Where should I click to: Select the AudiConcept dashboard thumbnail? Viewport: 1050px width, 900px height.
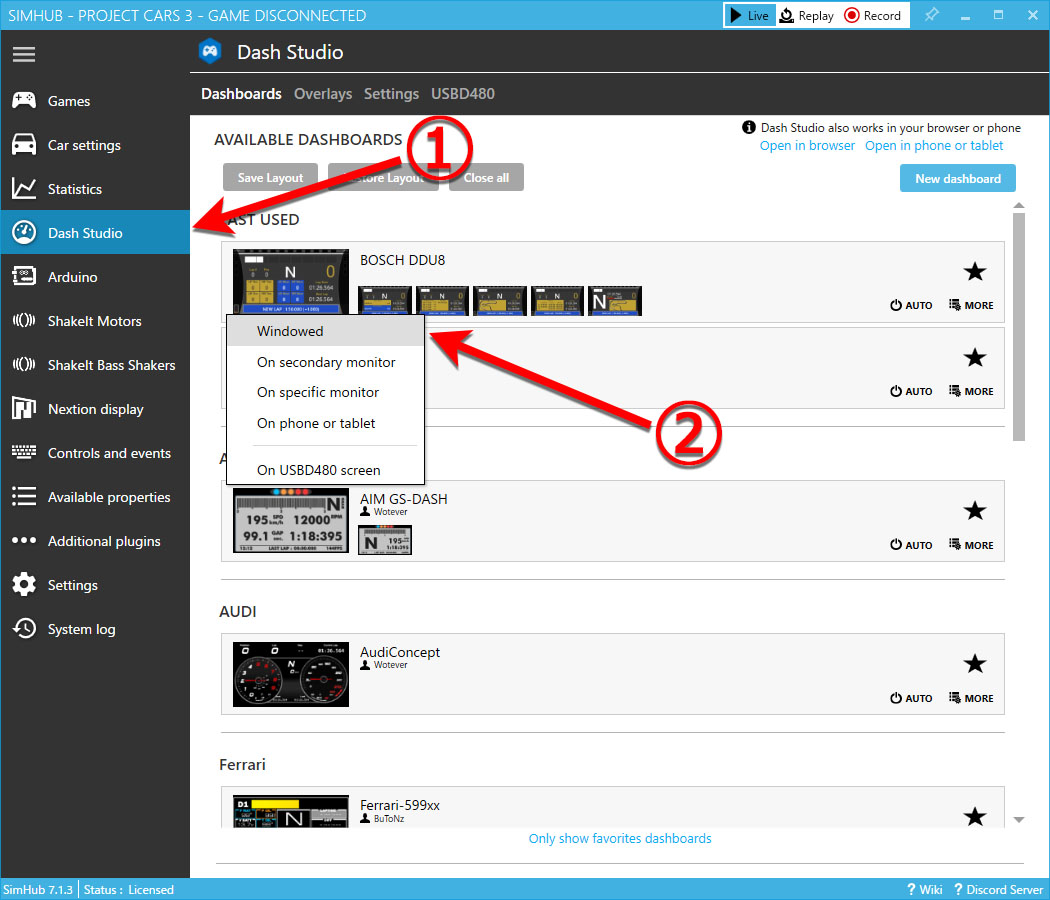point(291,674)
